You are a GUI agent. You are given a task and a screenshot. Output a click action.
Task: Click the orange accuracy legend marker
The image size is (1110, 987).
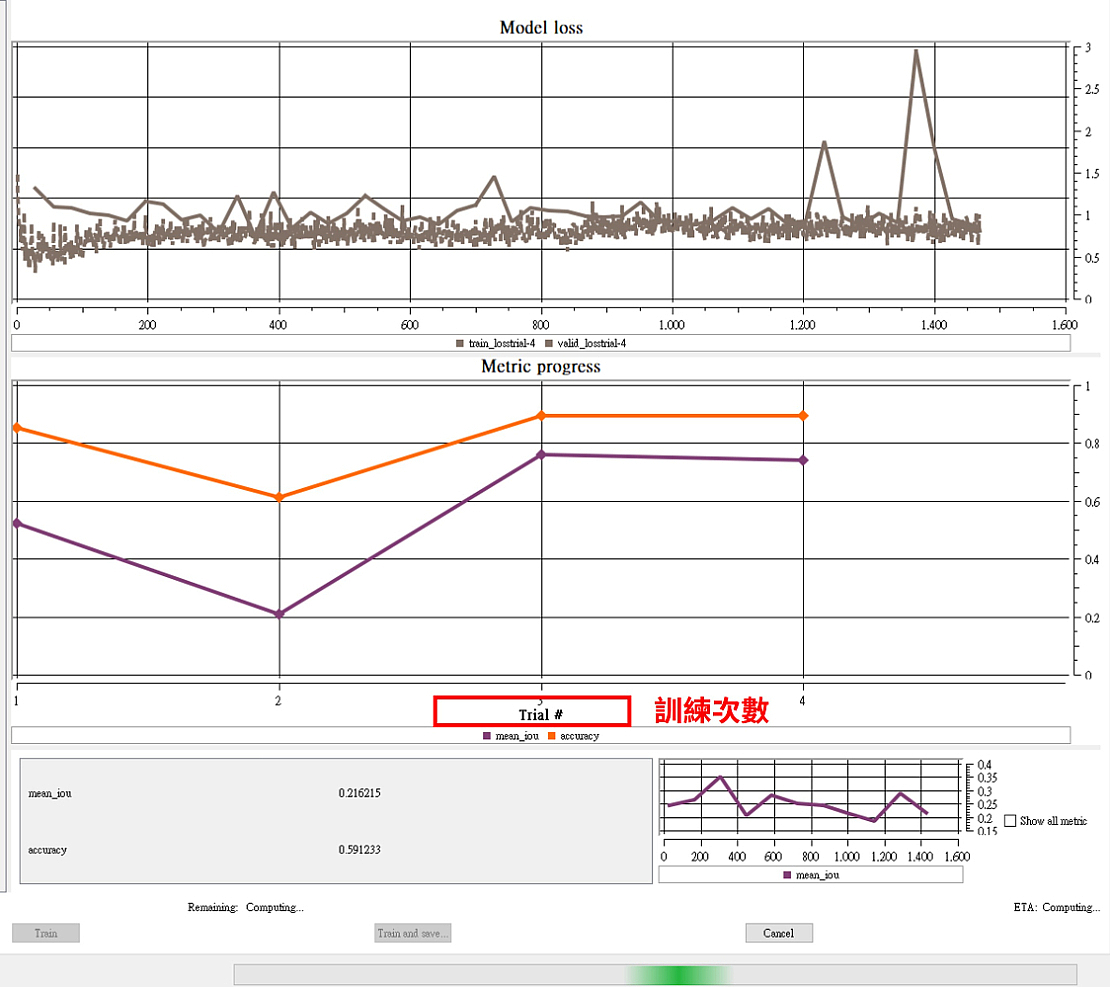pyautogui.click(x=552, y=736)
